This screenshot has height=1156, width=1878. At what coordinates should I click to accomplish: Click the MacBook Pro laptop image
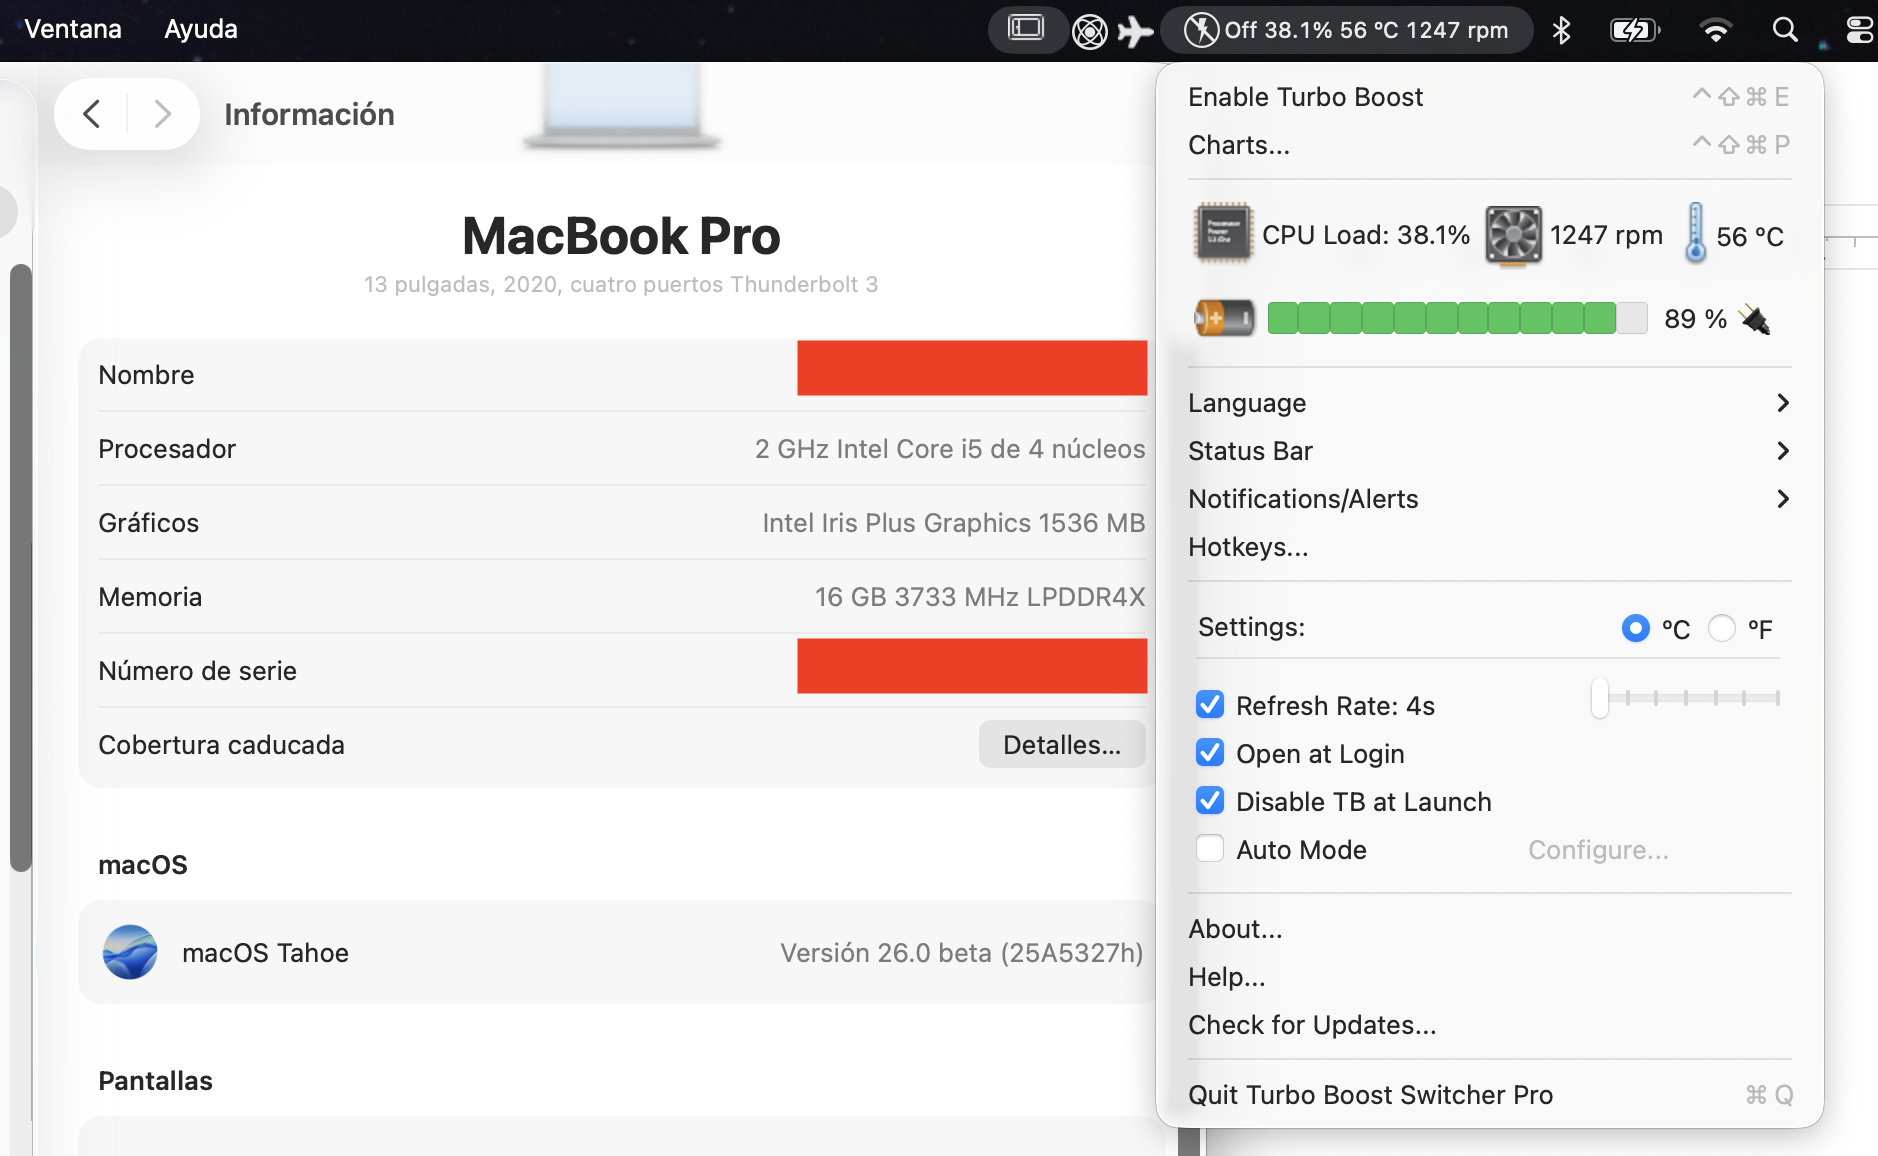point(621,108)
